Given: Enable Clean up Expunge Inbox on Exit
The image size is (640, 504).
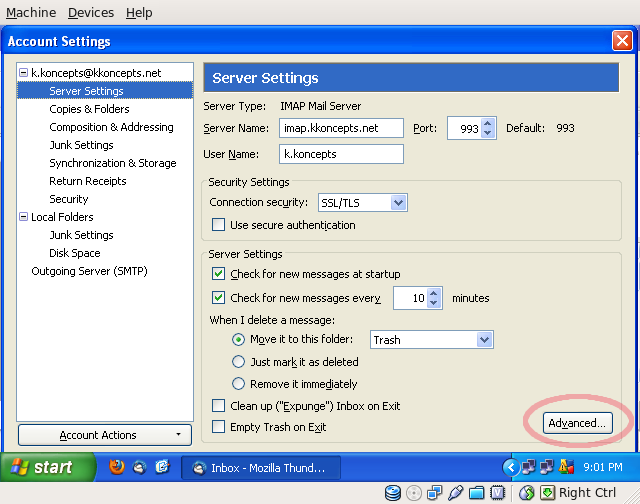Looking at the screenshot, I should 218,406.
